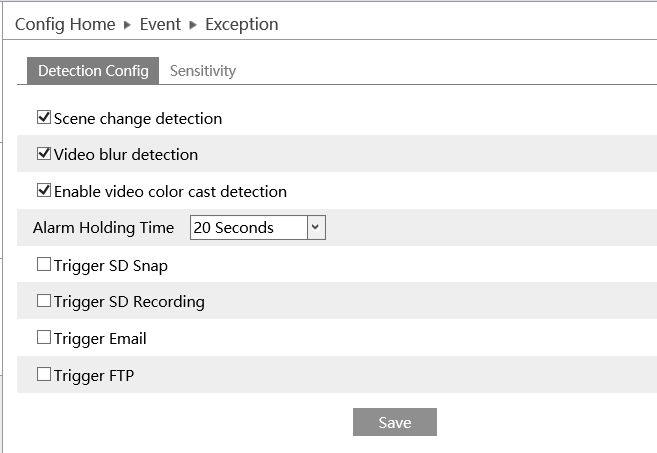Viewport: 657px width, 453px height.
Task: Click the Alarm Holding Time label
Action: point(103,228)
